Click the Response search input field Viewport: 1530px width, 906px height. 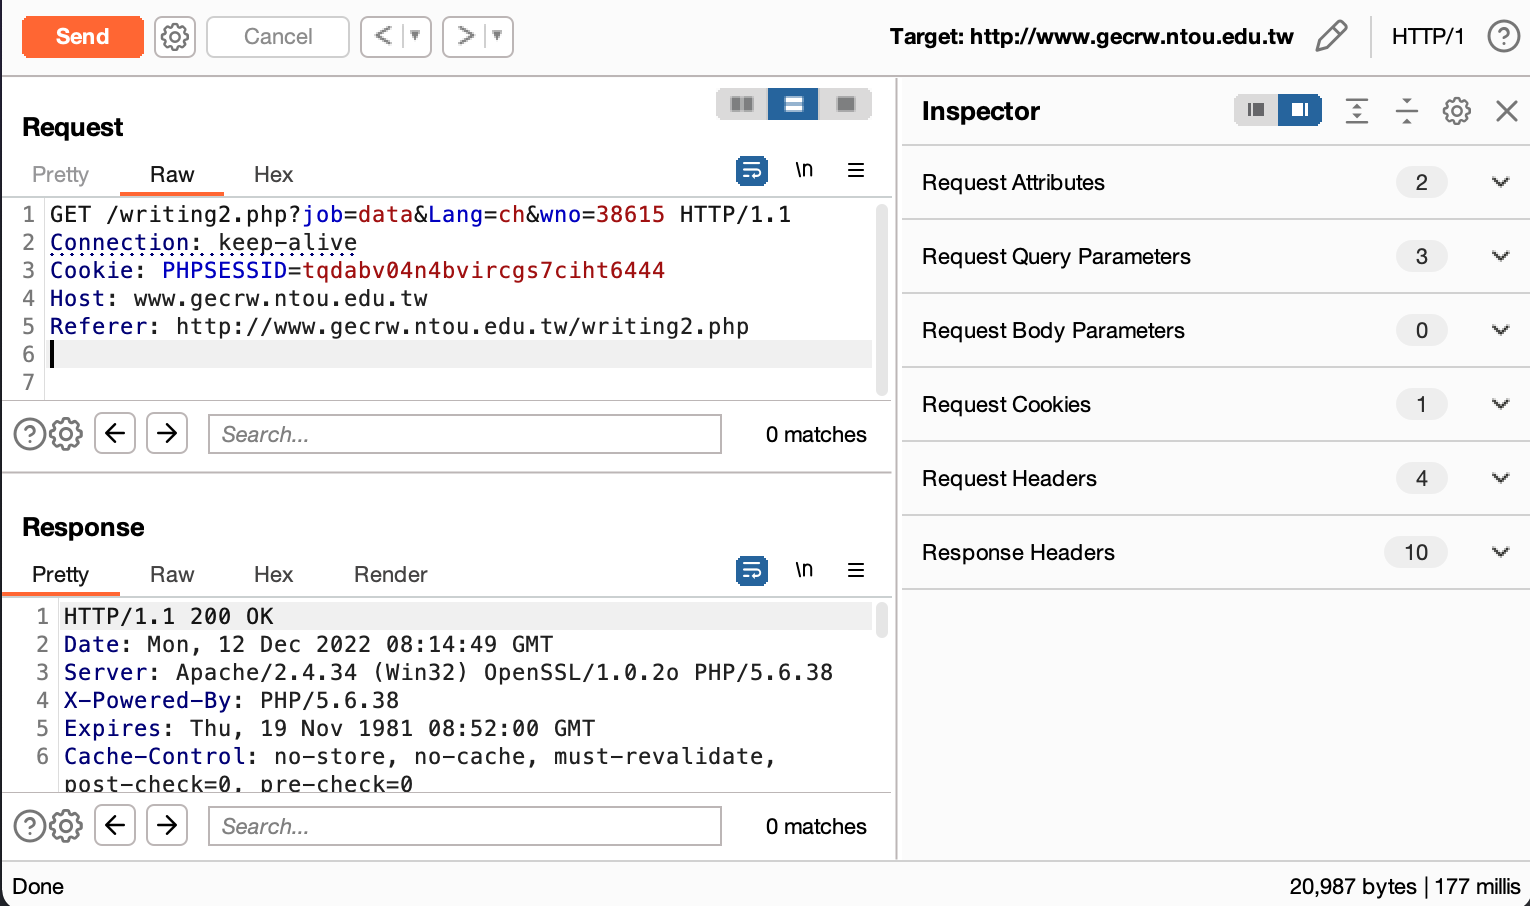465,826
